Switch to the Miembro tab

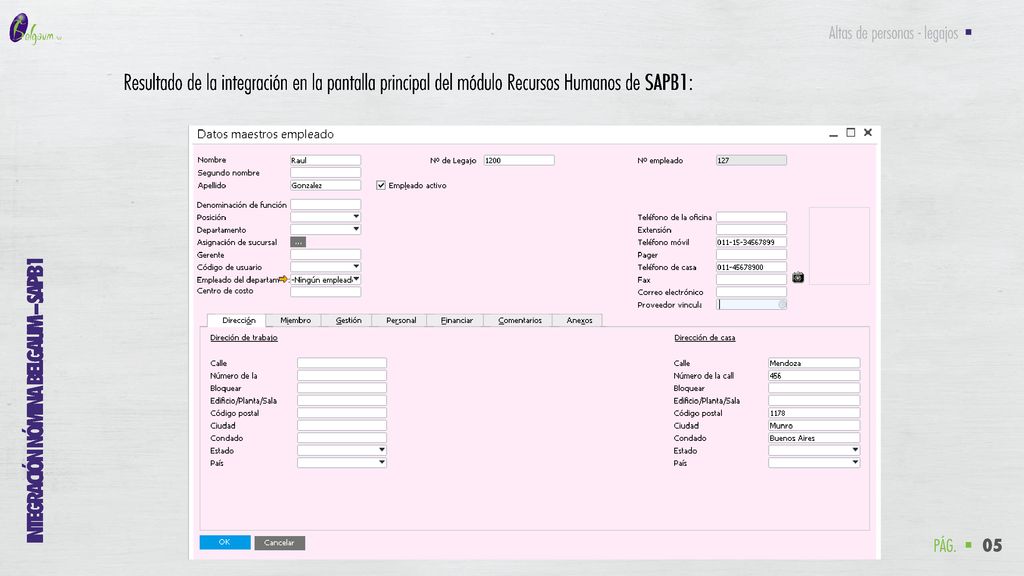point(295,320)
